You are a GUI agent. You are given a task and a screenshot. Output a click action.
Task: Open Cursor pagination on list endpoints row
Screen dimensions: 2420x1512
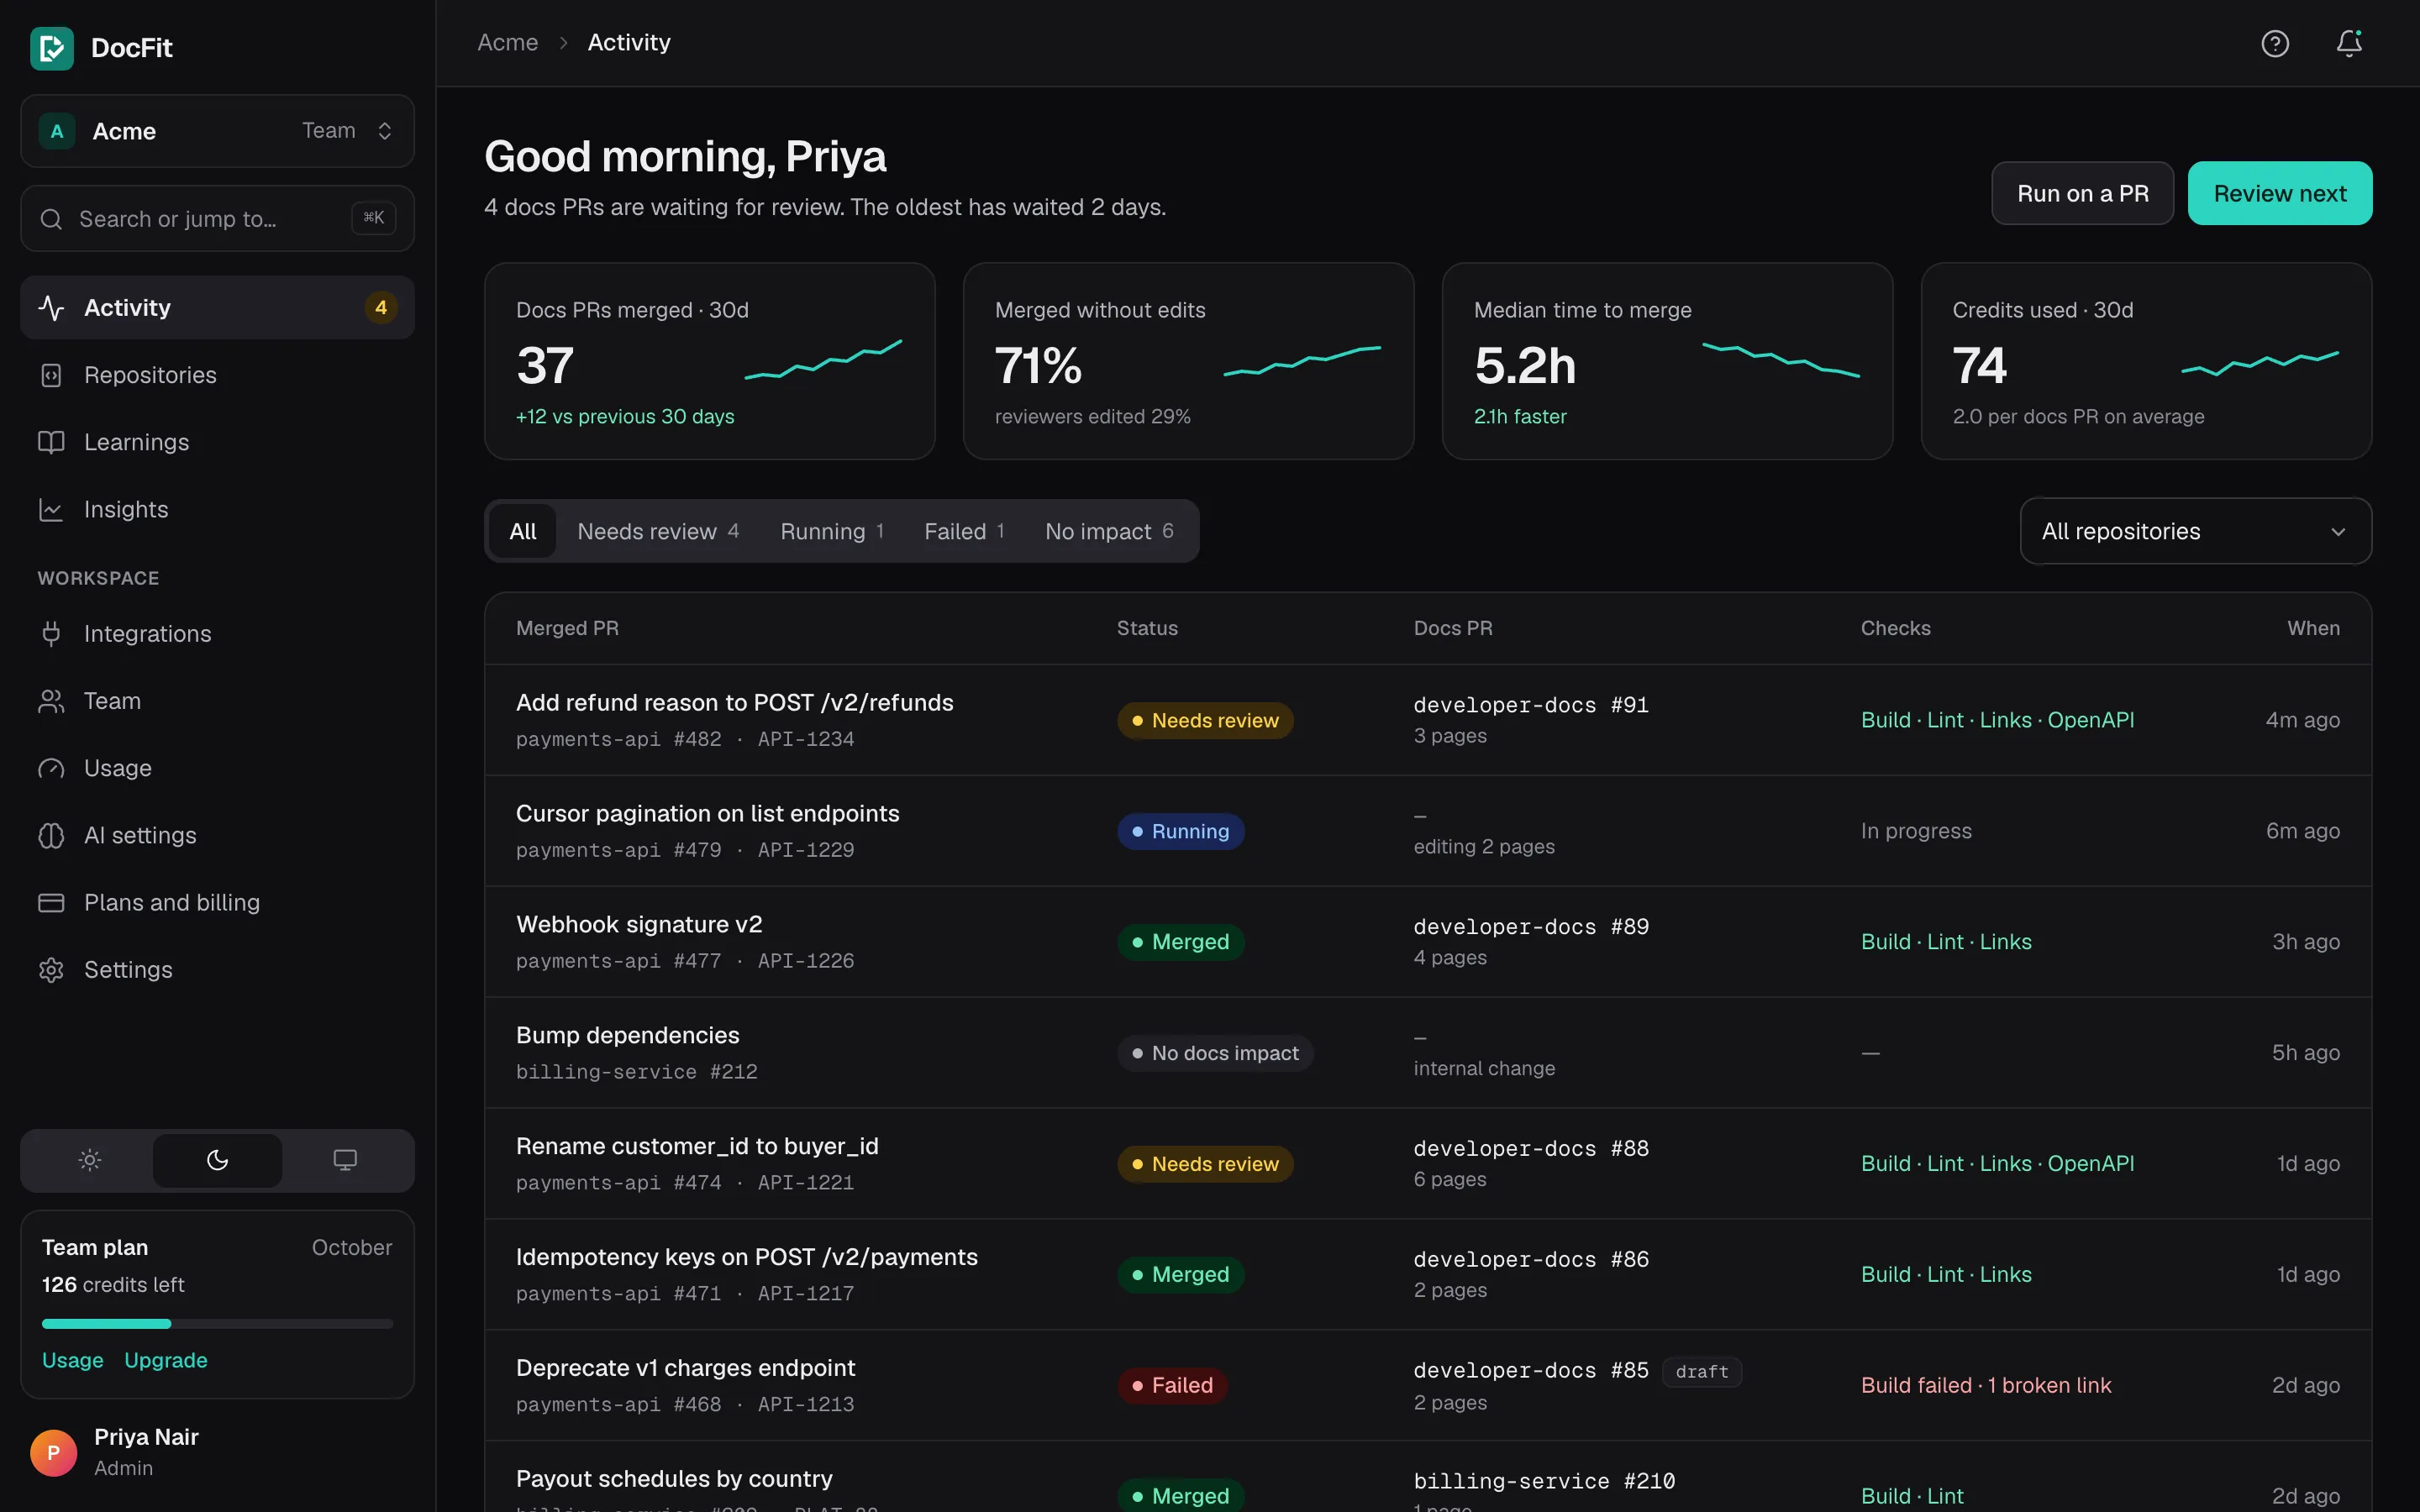[1427, 831]
